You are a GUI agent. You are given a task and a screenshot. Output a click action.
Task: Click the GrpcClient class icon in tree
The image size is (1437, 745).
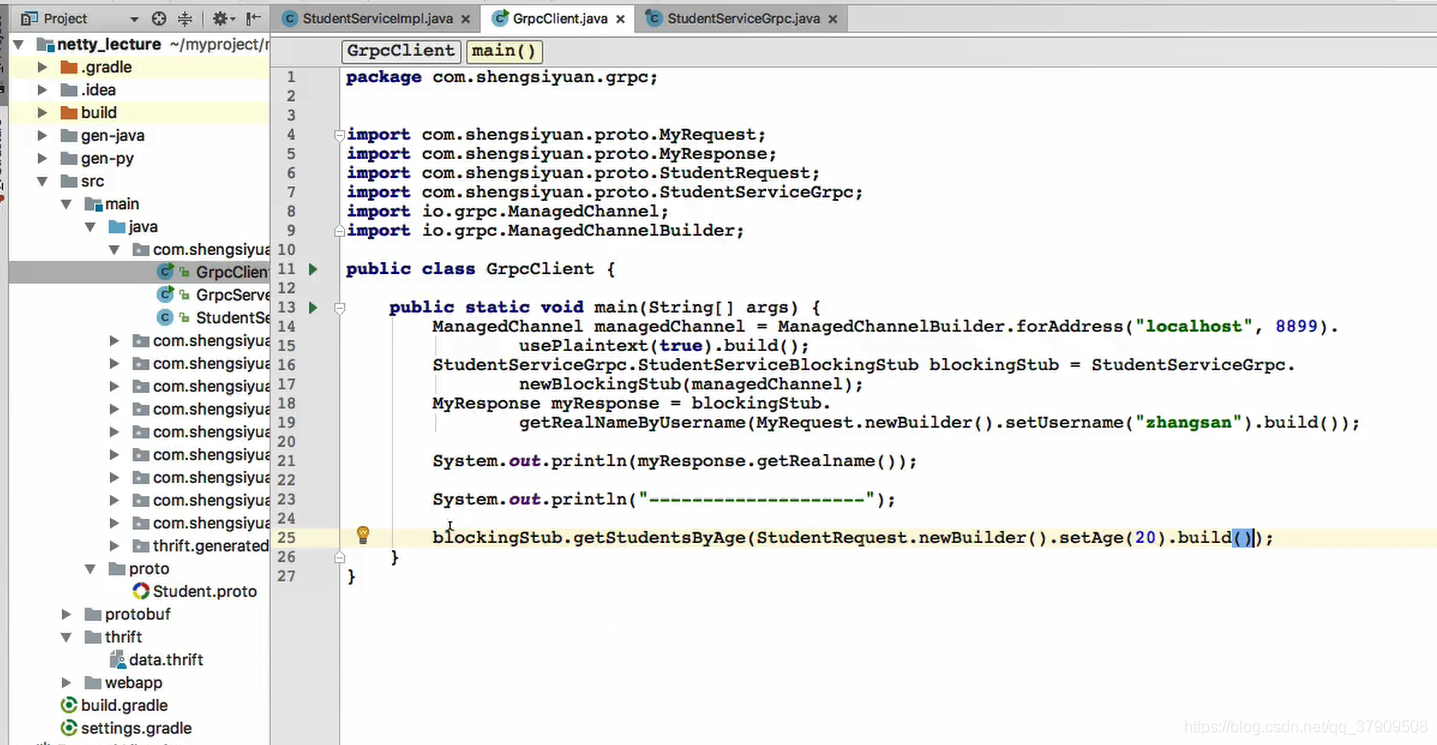[x=165, y=272]
